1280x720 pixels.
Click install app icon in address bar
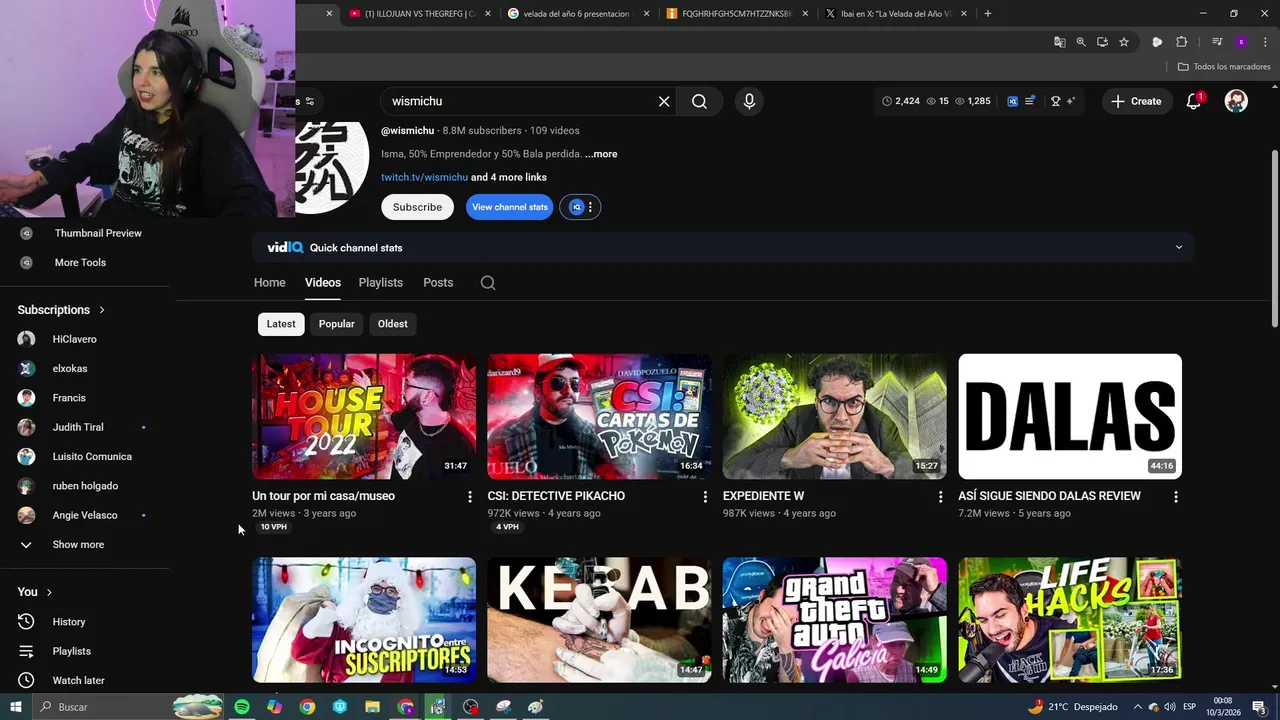pyautogui.click(x=1102, y=42)
